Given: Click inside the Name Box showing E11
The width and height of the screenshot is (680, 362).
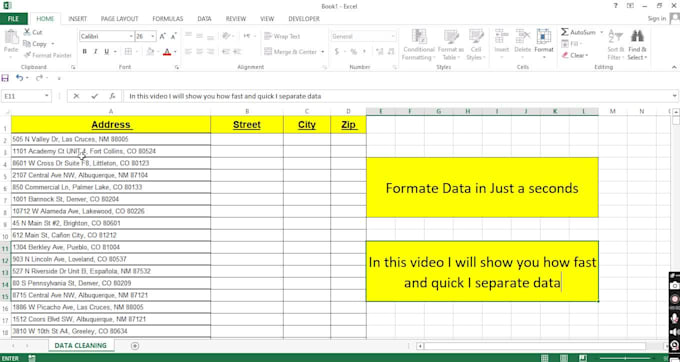Looking at the screenshot, I should point(23,96).
